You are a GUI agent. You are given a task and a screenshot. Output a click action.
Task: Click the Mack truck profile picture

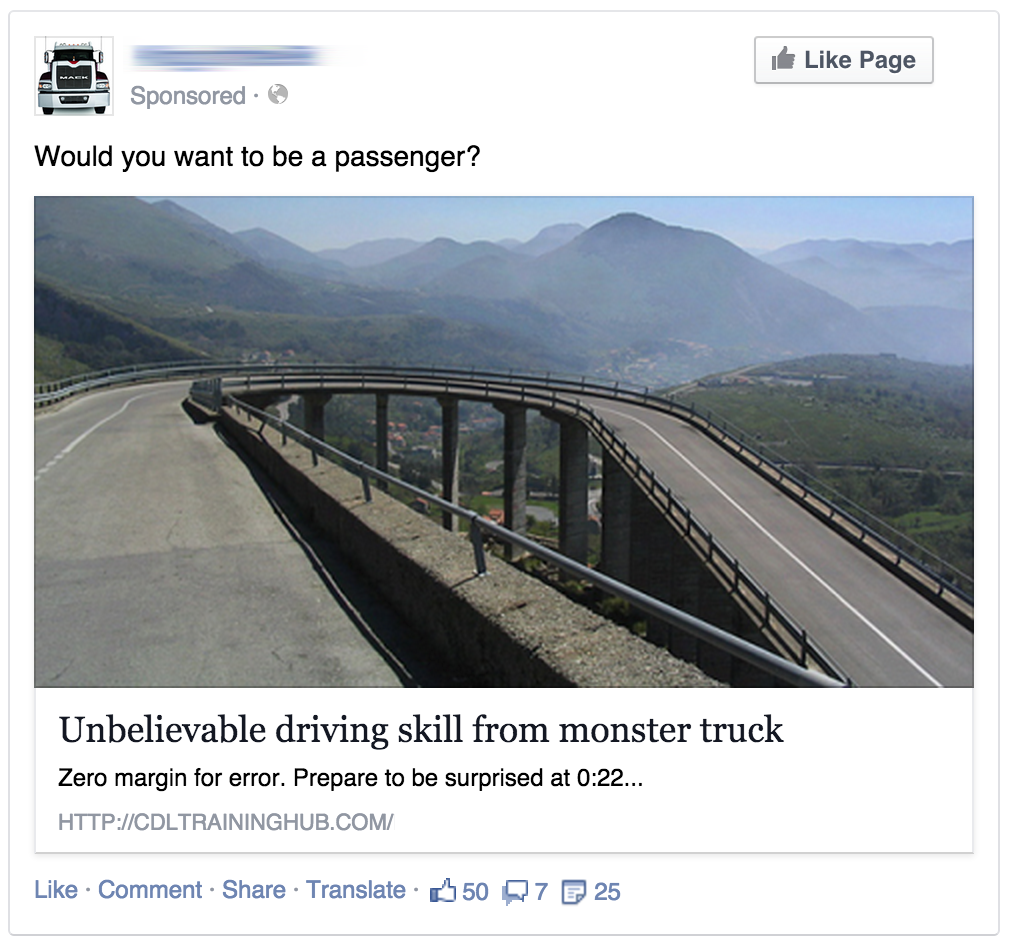[x=74, y=76]
